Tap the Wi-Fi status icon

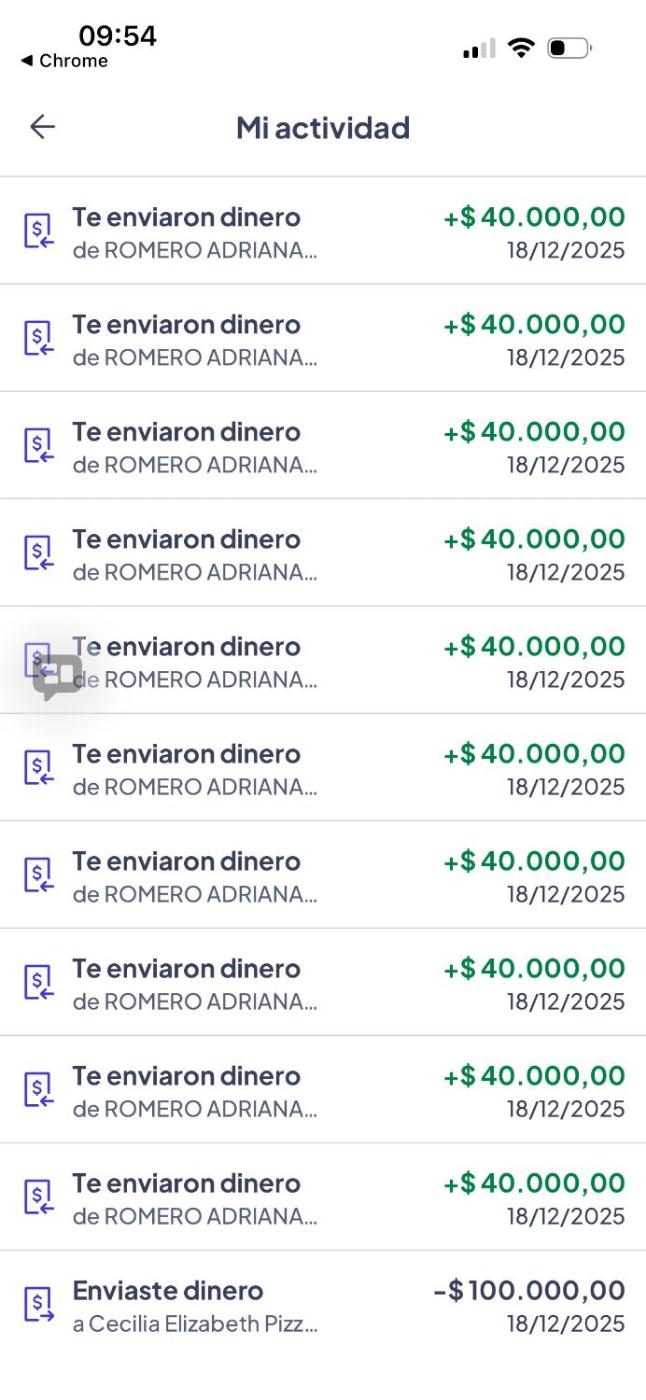(x=520, y=47)
